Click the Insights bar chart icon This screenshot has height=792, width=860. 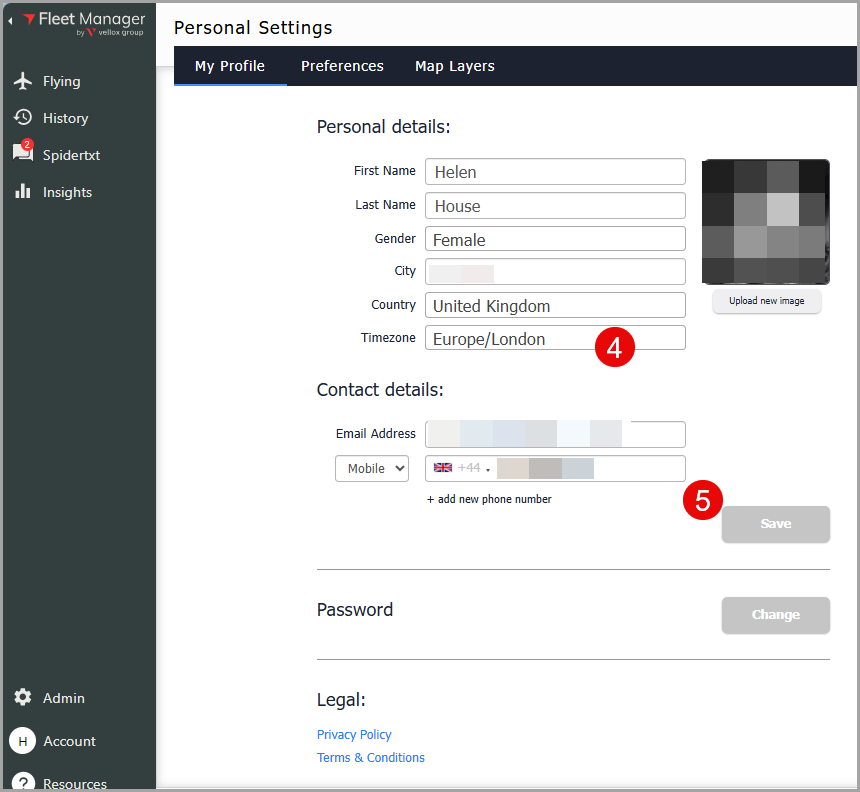click(23, 192)
